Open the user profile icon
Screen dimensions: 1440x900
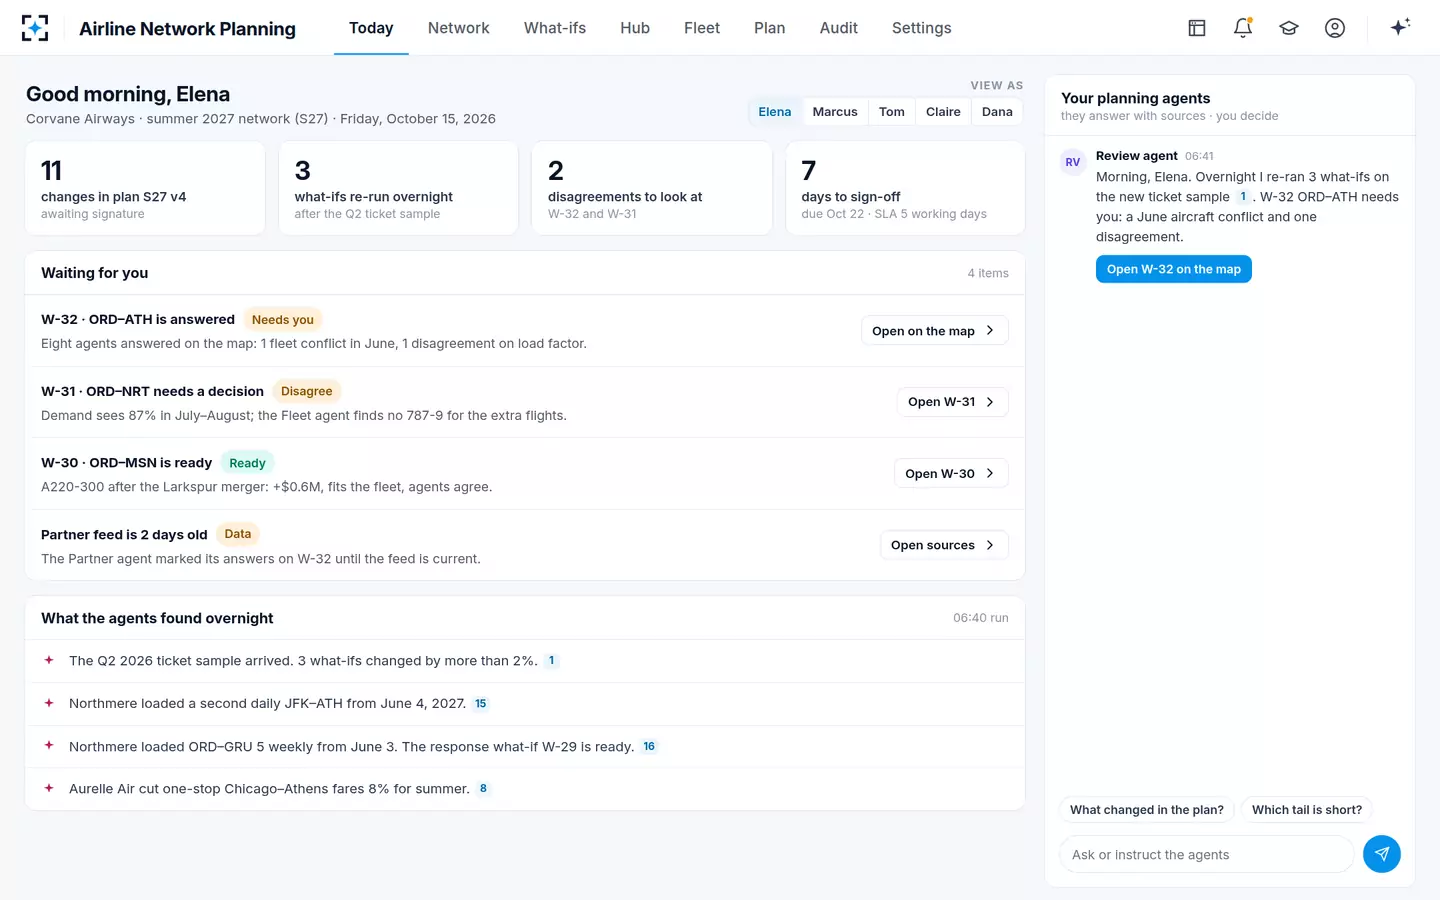click(x=1335, y=28)
